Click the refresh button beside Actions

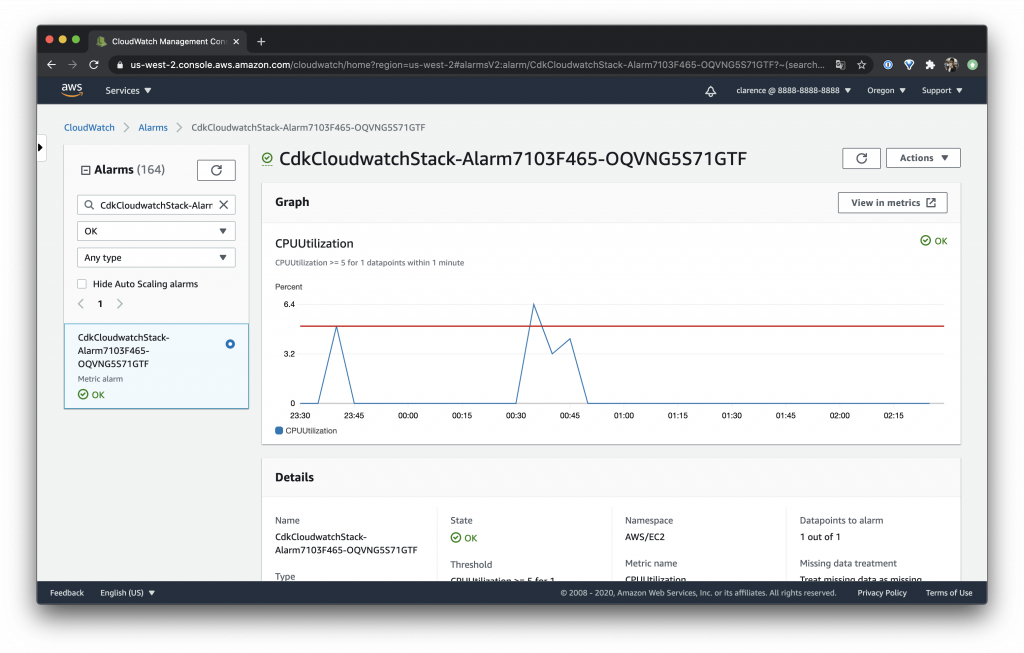coord(861,158)
